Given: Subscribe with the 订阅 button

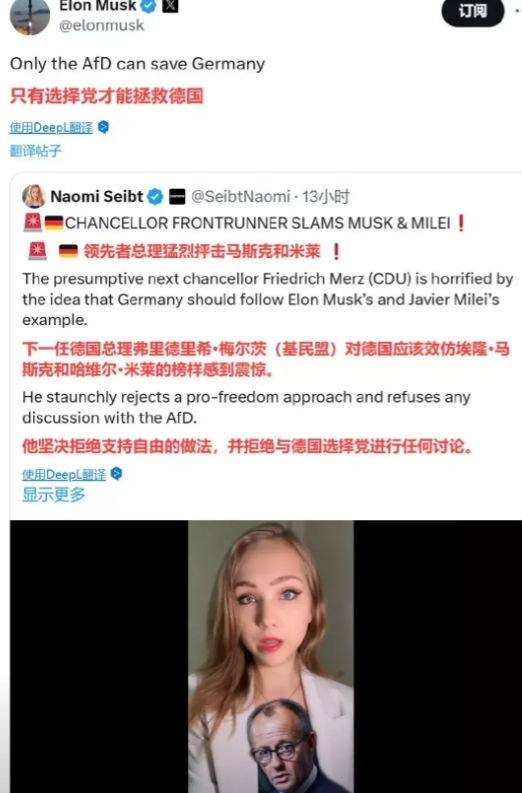Looking at the screenshot, I should click(473, 11).
